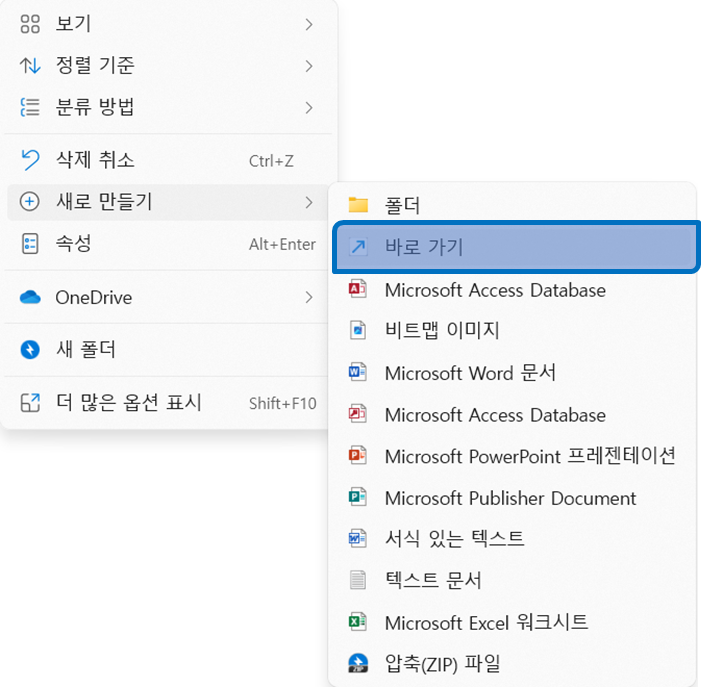Click the 속성 properties icon

[30, 244]
